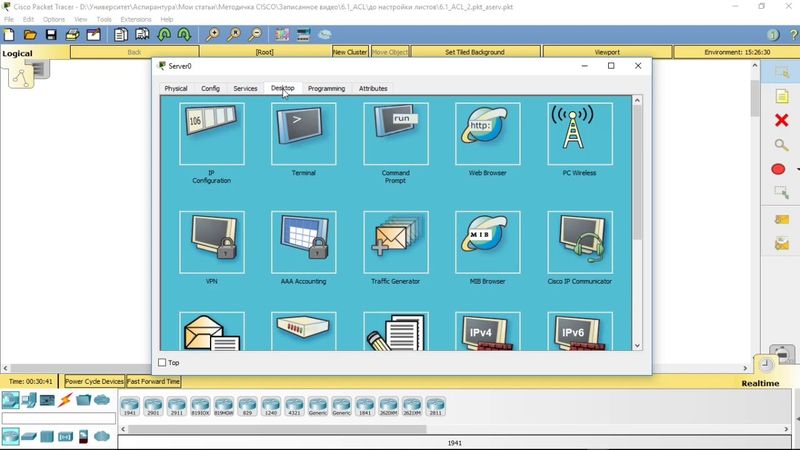Switch to Realtime mode tab

pos(760,383)
